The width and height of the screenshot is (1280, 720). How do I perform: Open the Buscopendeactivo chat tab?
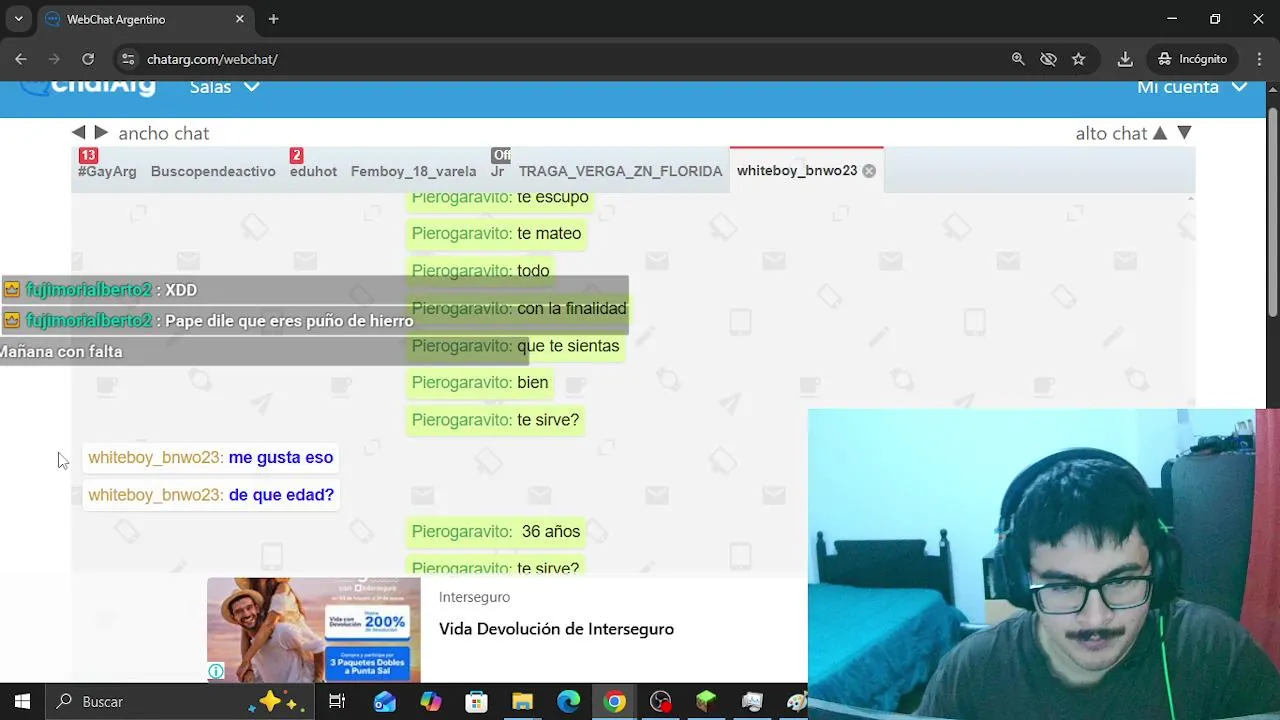point(213,171)
